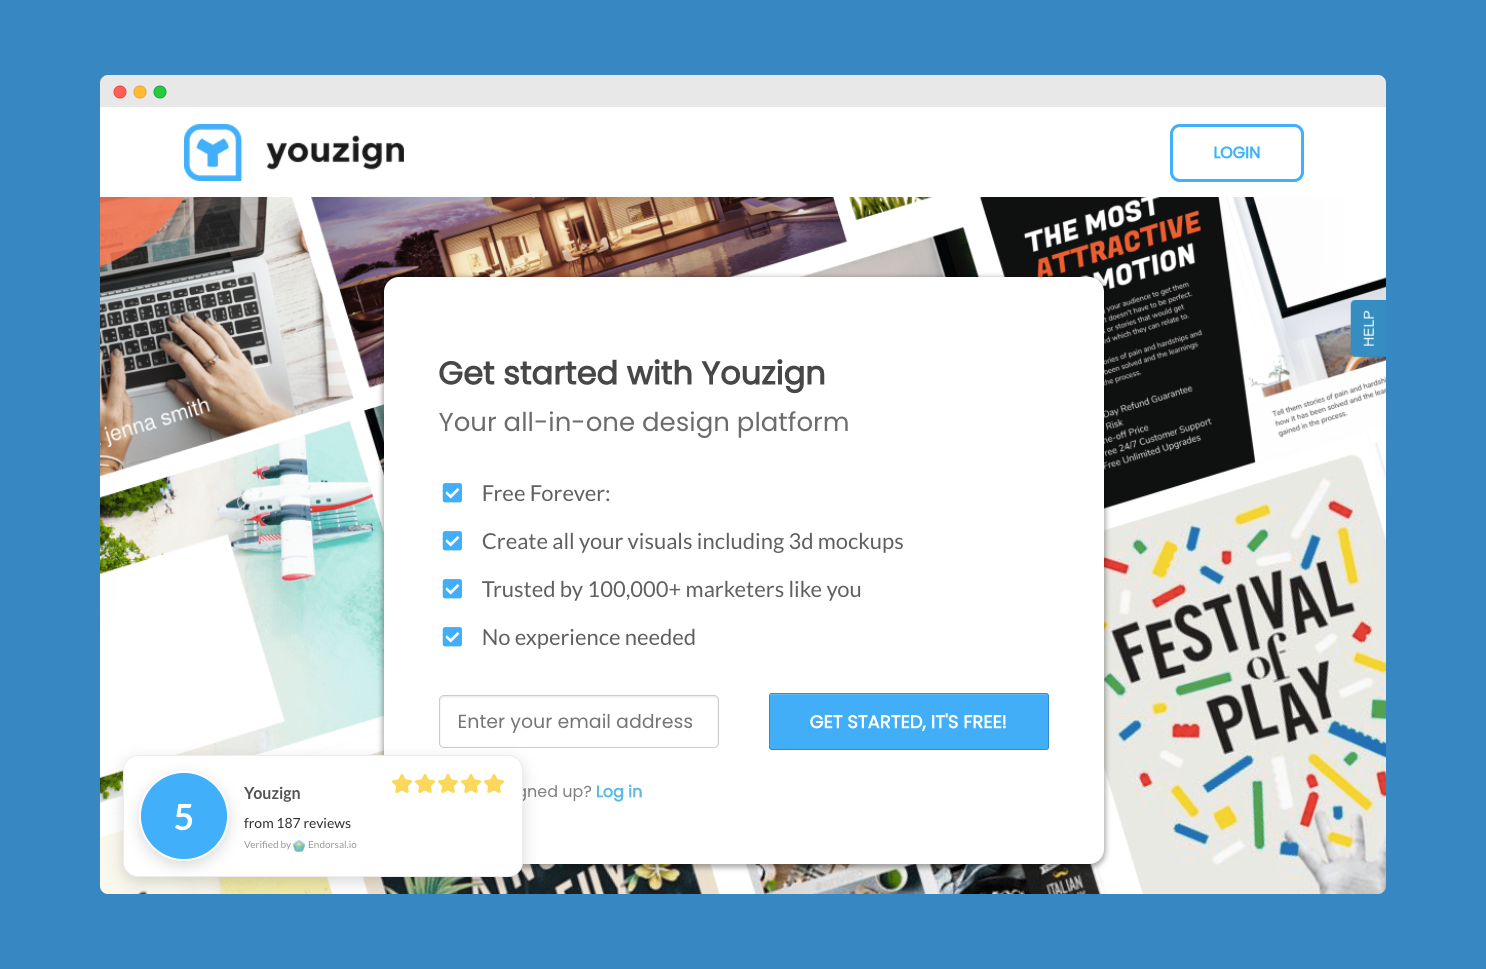1486x969 pixels.
Task: Click the five gold stars rating
Action: (x=448, y=784)
